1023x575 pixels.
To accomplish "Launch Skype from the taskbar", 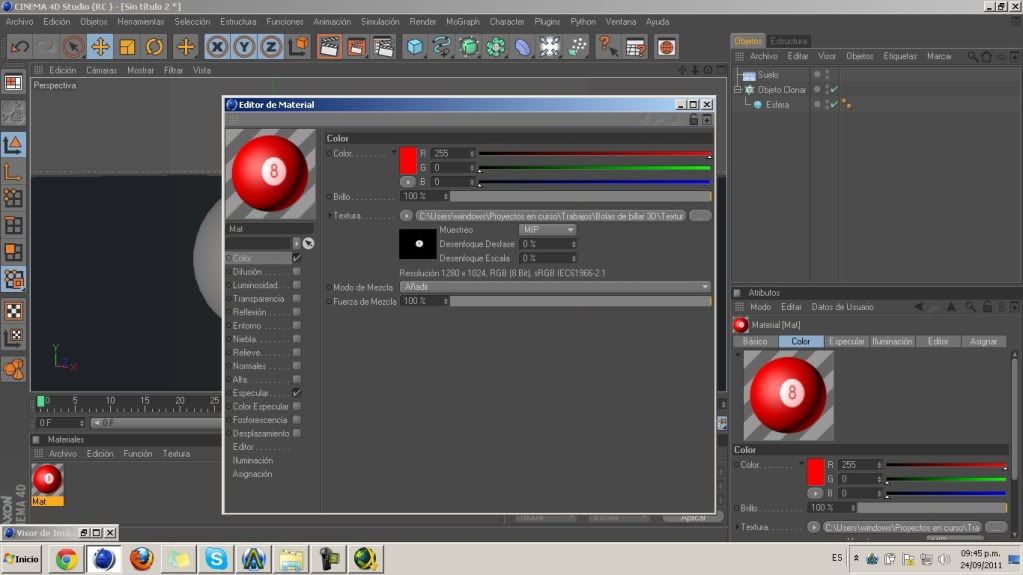I will [216, 559].
